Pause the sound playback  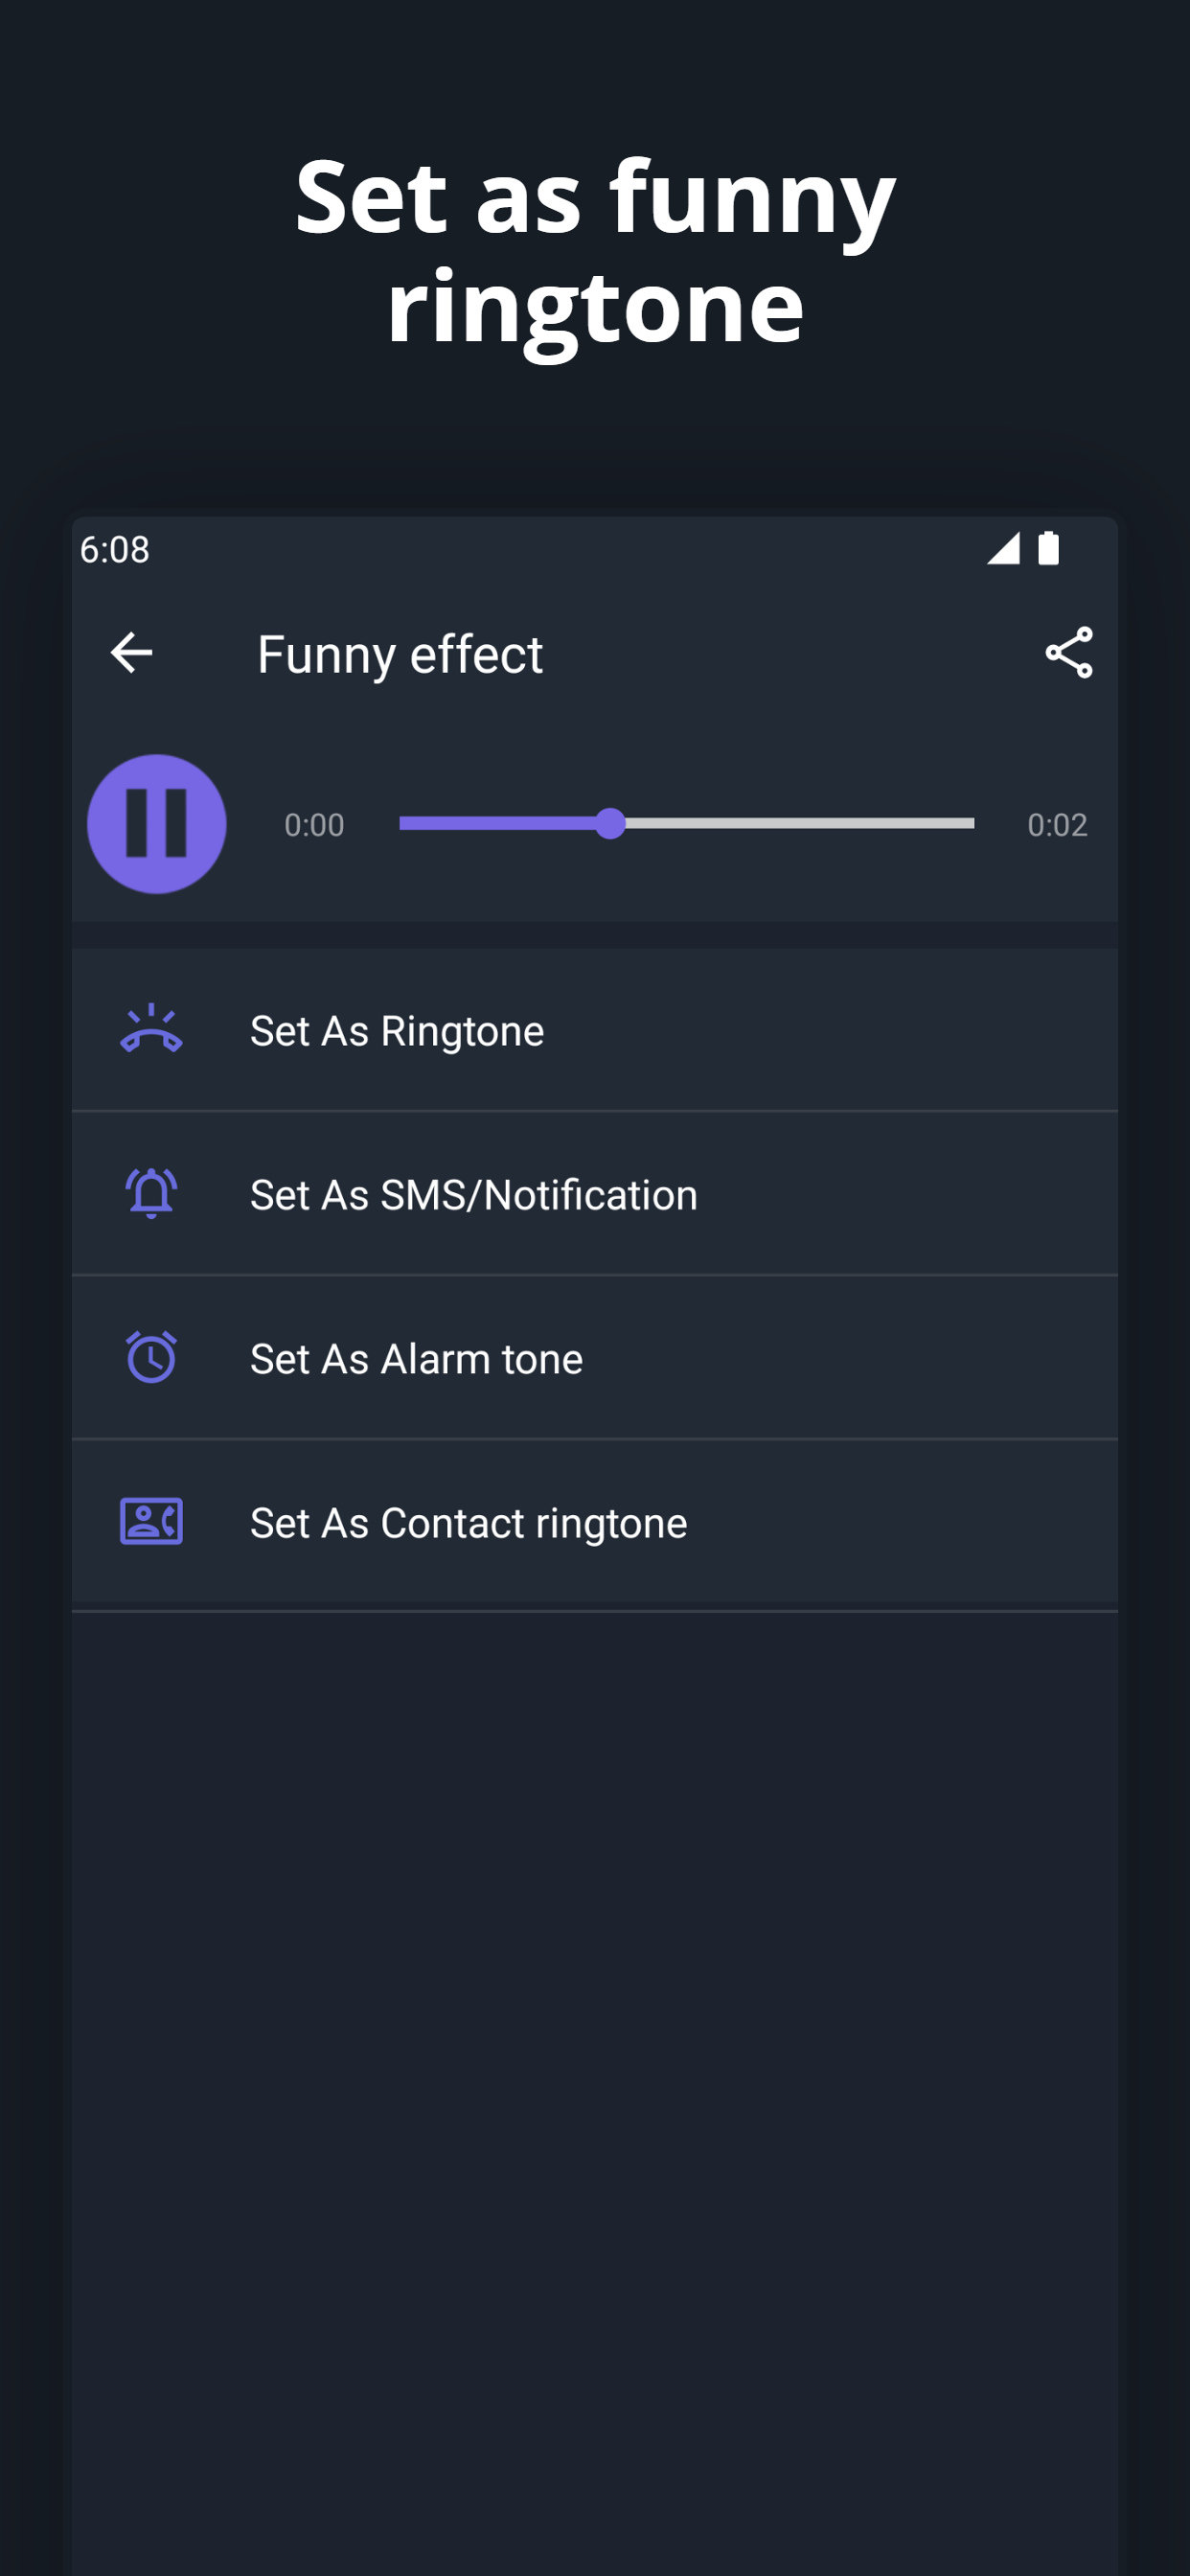[x=157, y=824]
